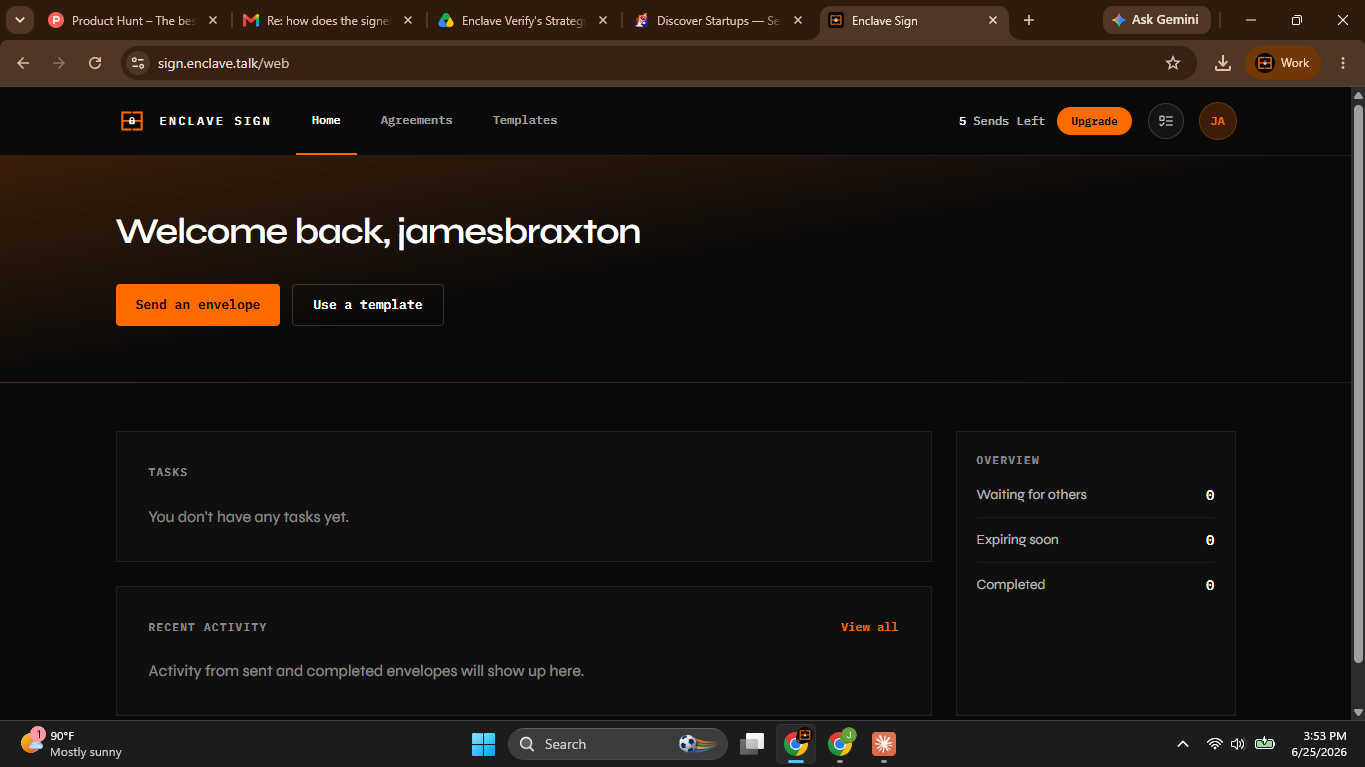1365x767 pixels.
Task: Switch to the Discover Startups tab
Action: 718,20
